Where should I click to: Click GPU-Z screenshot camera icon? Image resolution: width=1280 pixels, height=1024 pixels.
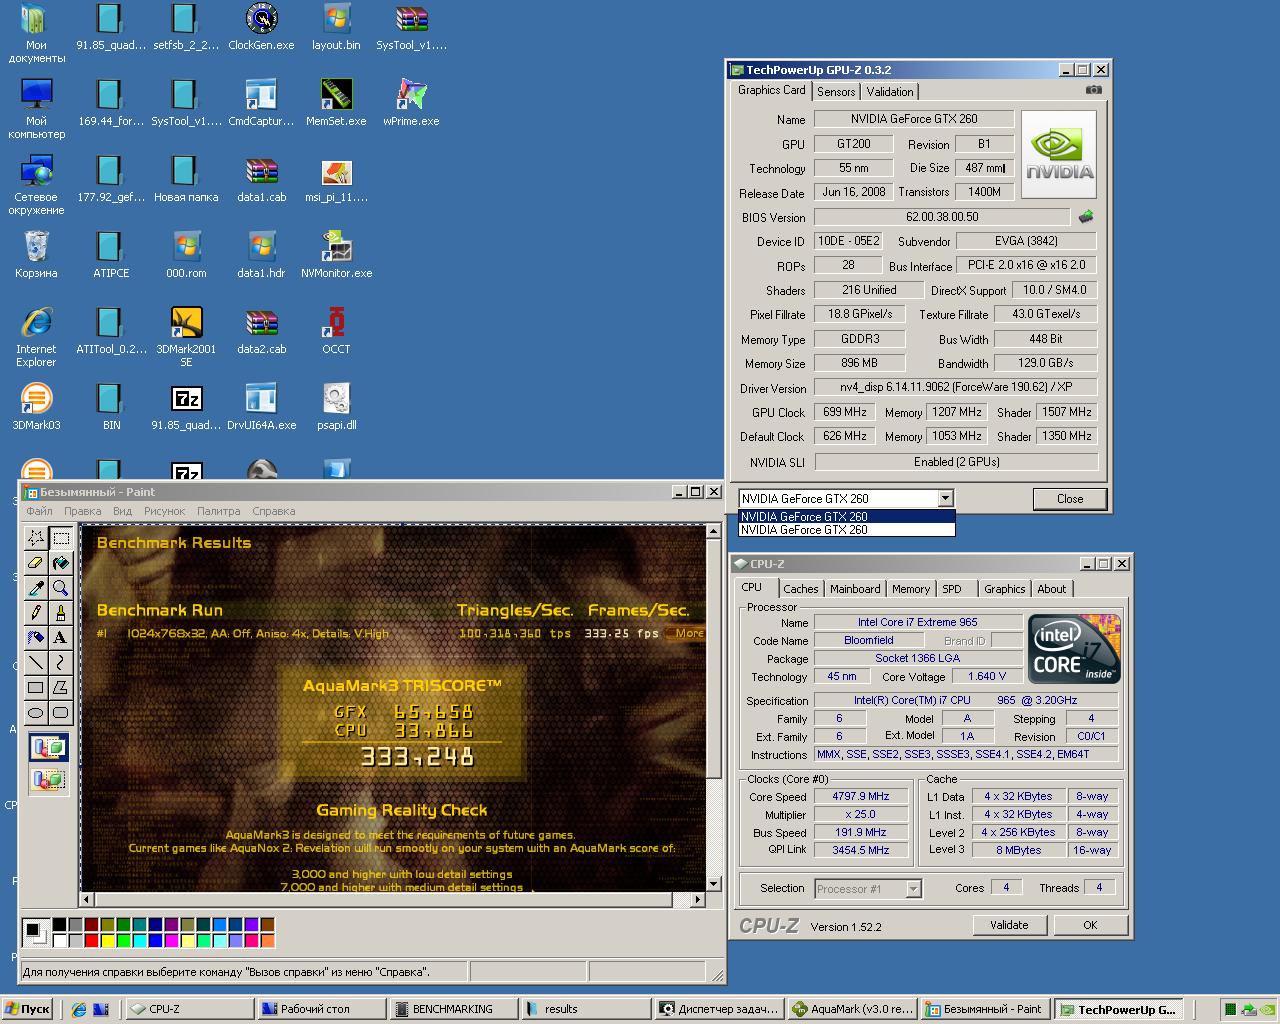pyautogui.click(x=1094, y=90)
